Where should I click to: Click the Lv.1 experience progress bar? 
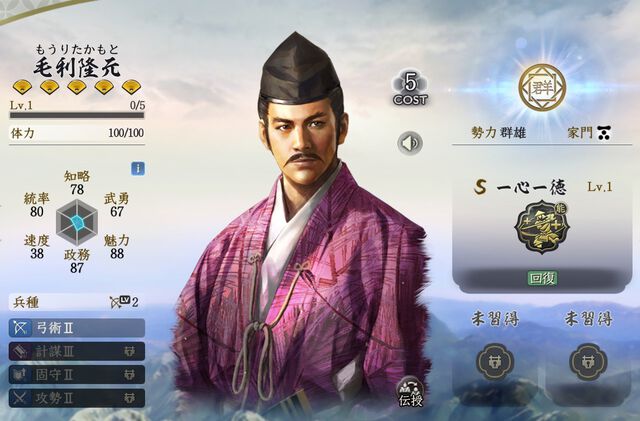point(77,116)
